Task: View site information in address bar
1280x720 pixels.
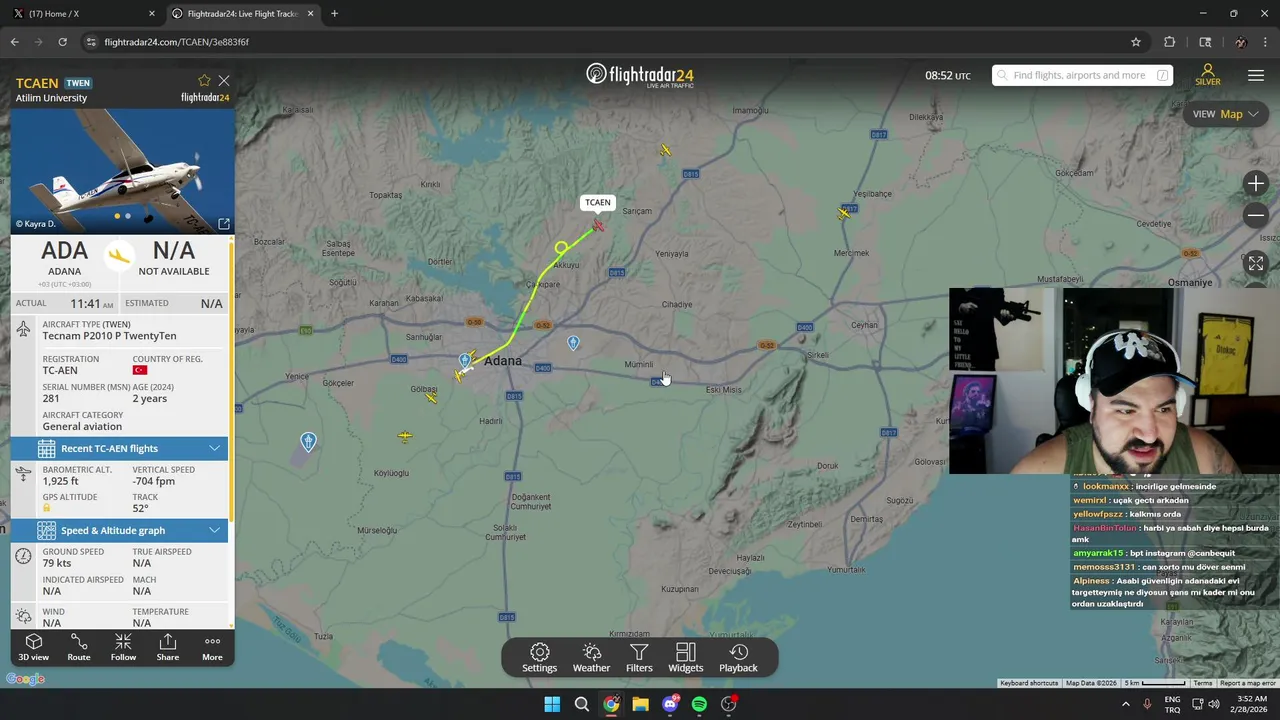Action: coord(91,42)
